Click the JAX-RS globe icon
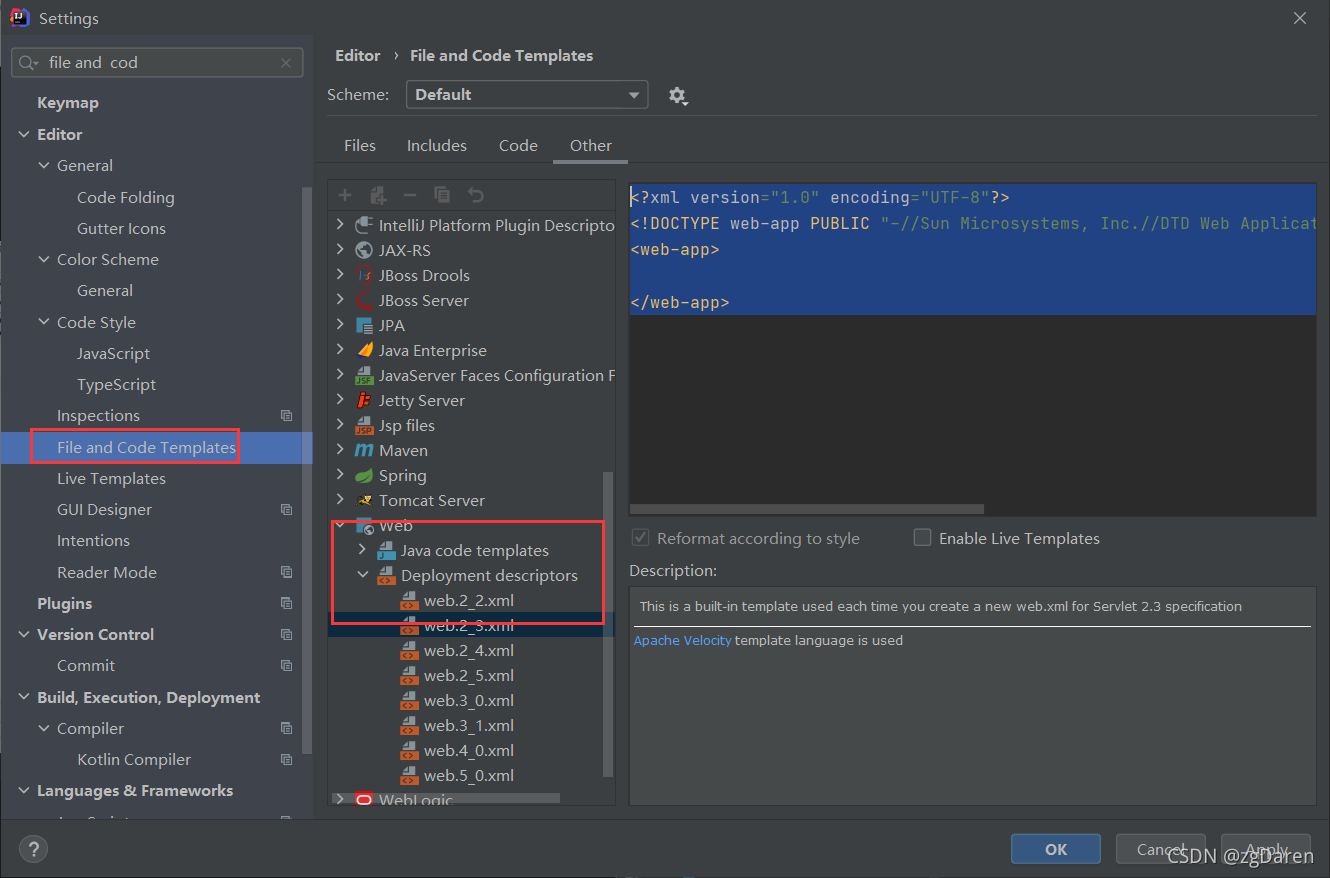This screenshot has height=878, width=1330. point(364,250)
